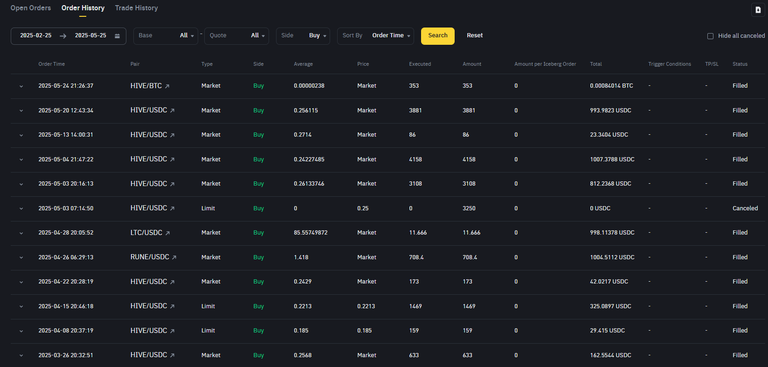Open the export file icon at top right

point(758,10)
